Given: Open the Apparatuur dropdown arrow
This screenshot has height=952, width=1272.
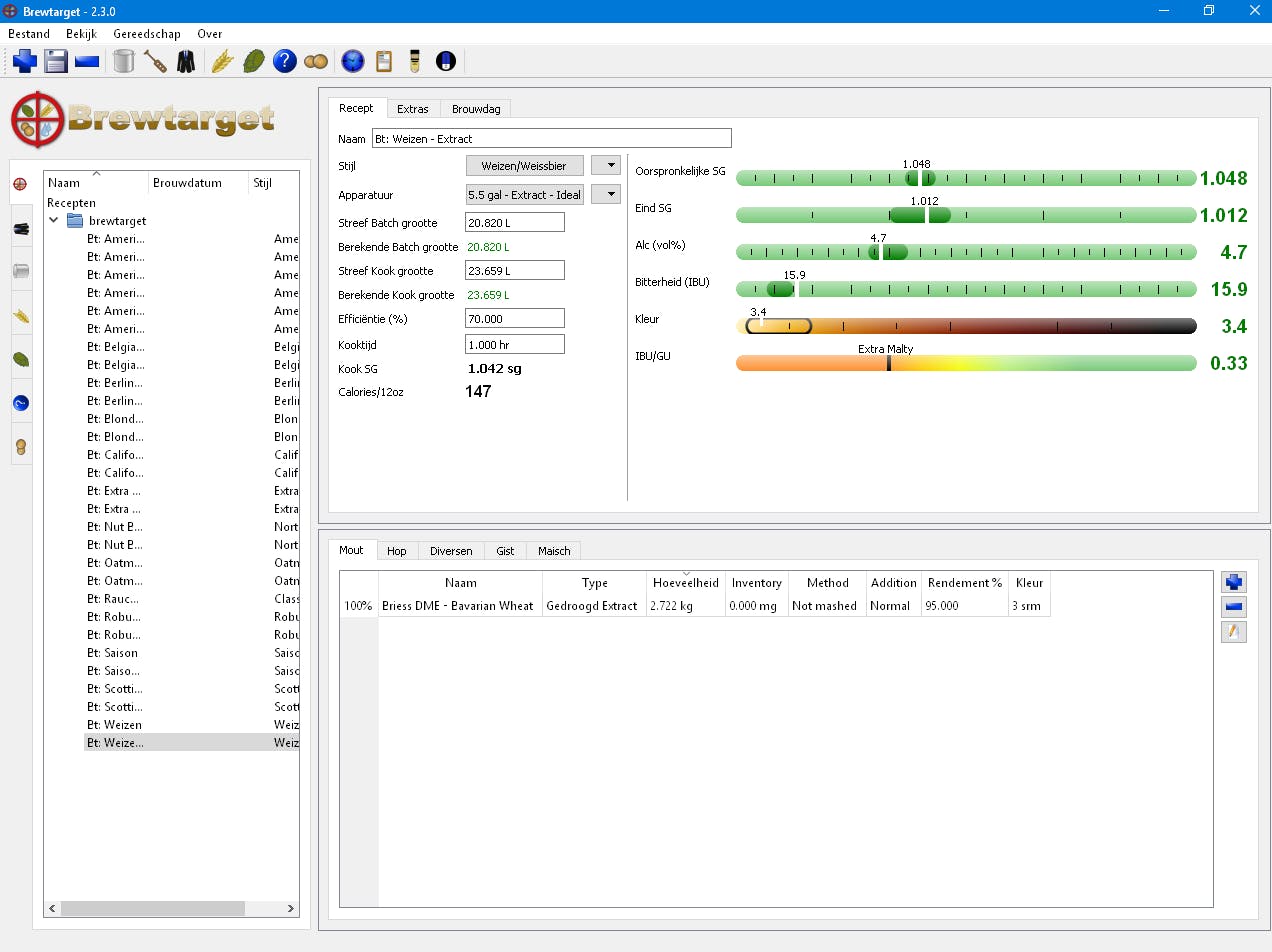Looking at the screenshot, I should click(606, 195).
